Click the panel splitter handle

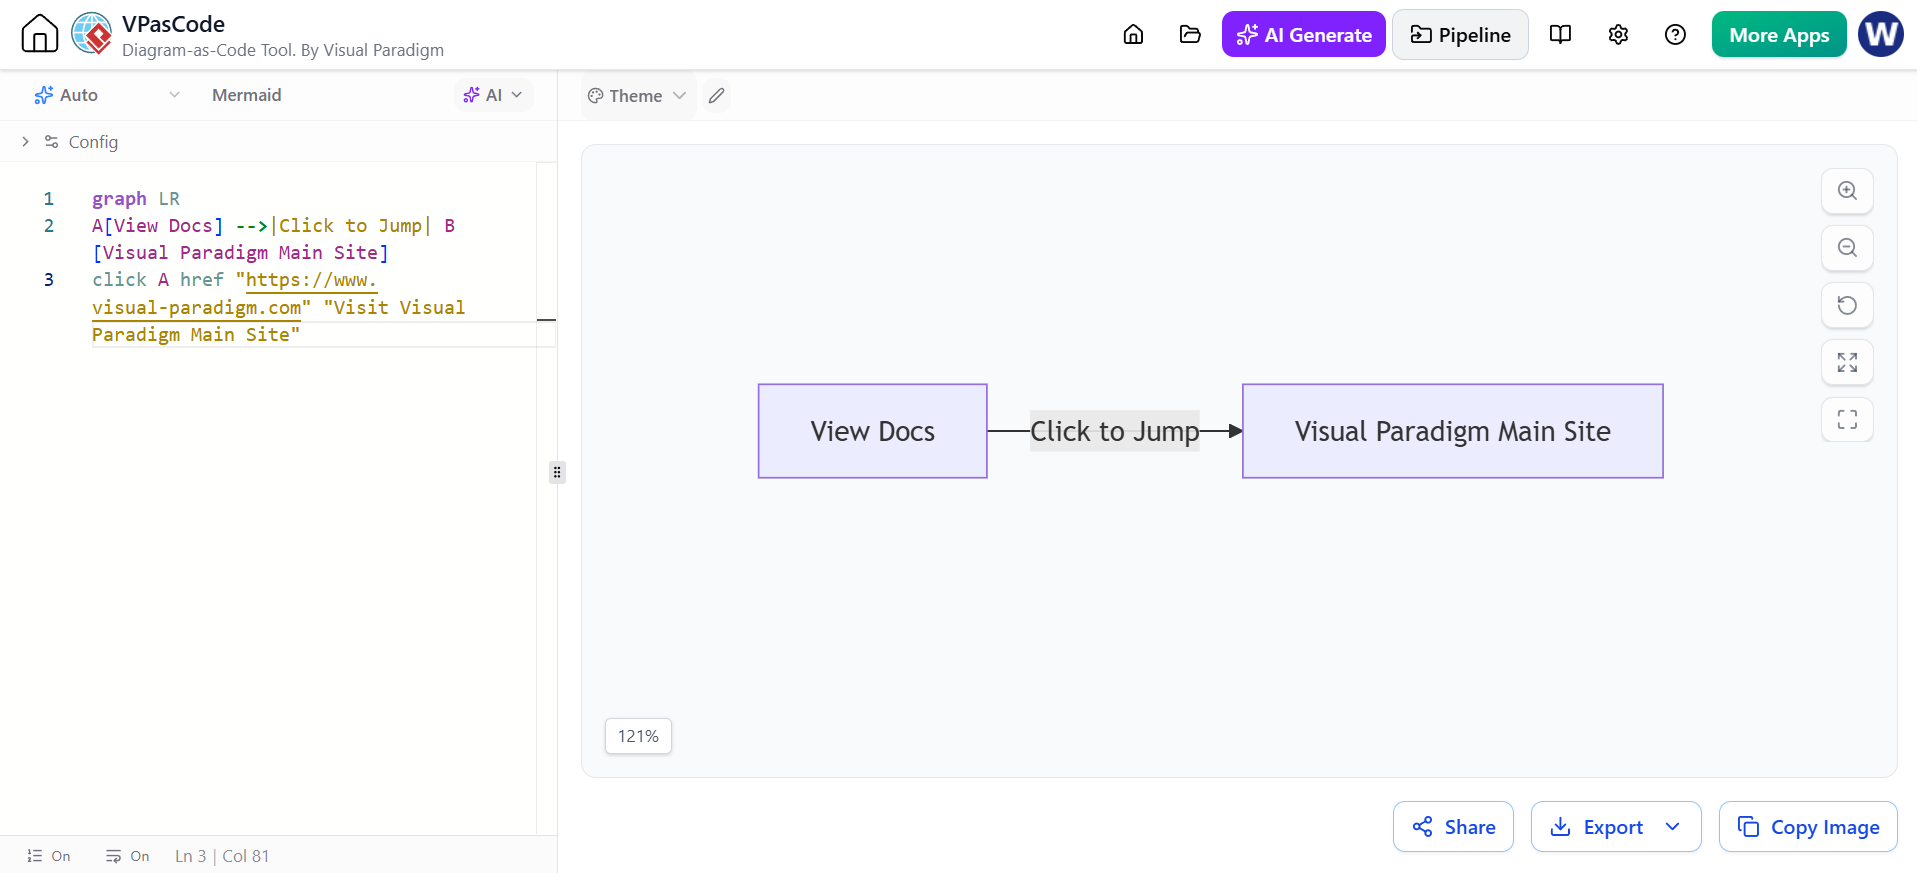[x=557, y=472]
